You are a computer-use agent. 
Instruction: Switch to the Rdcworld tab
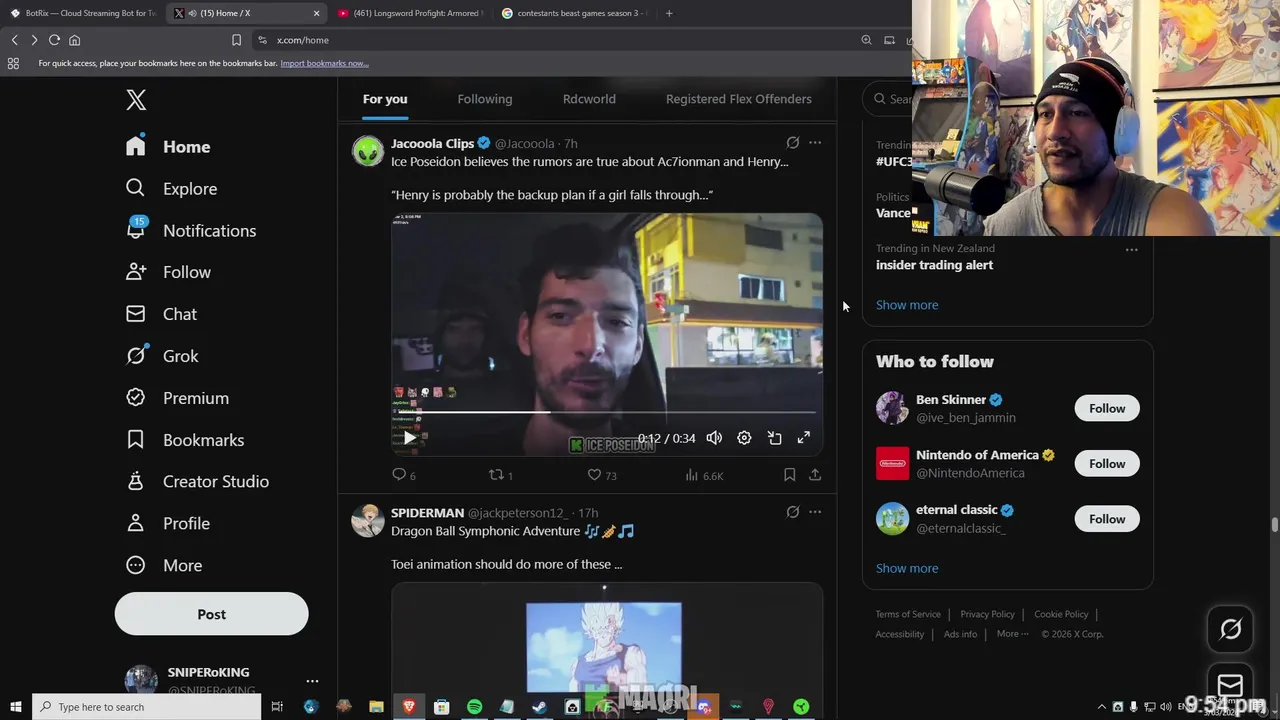point(589,99)
